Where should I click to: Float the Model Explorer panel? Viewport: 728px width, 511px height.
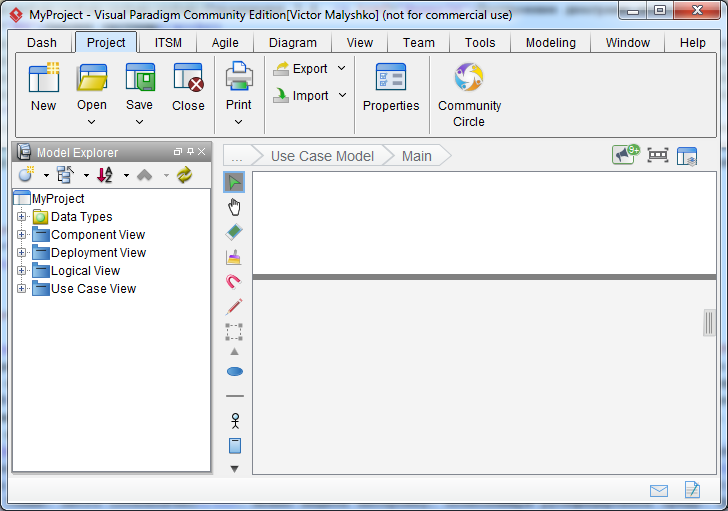tap(178, 152)
